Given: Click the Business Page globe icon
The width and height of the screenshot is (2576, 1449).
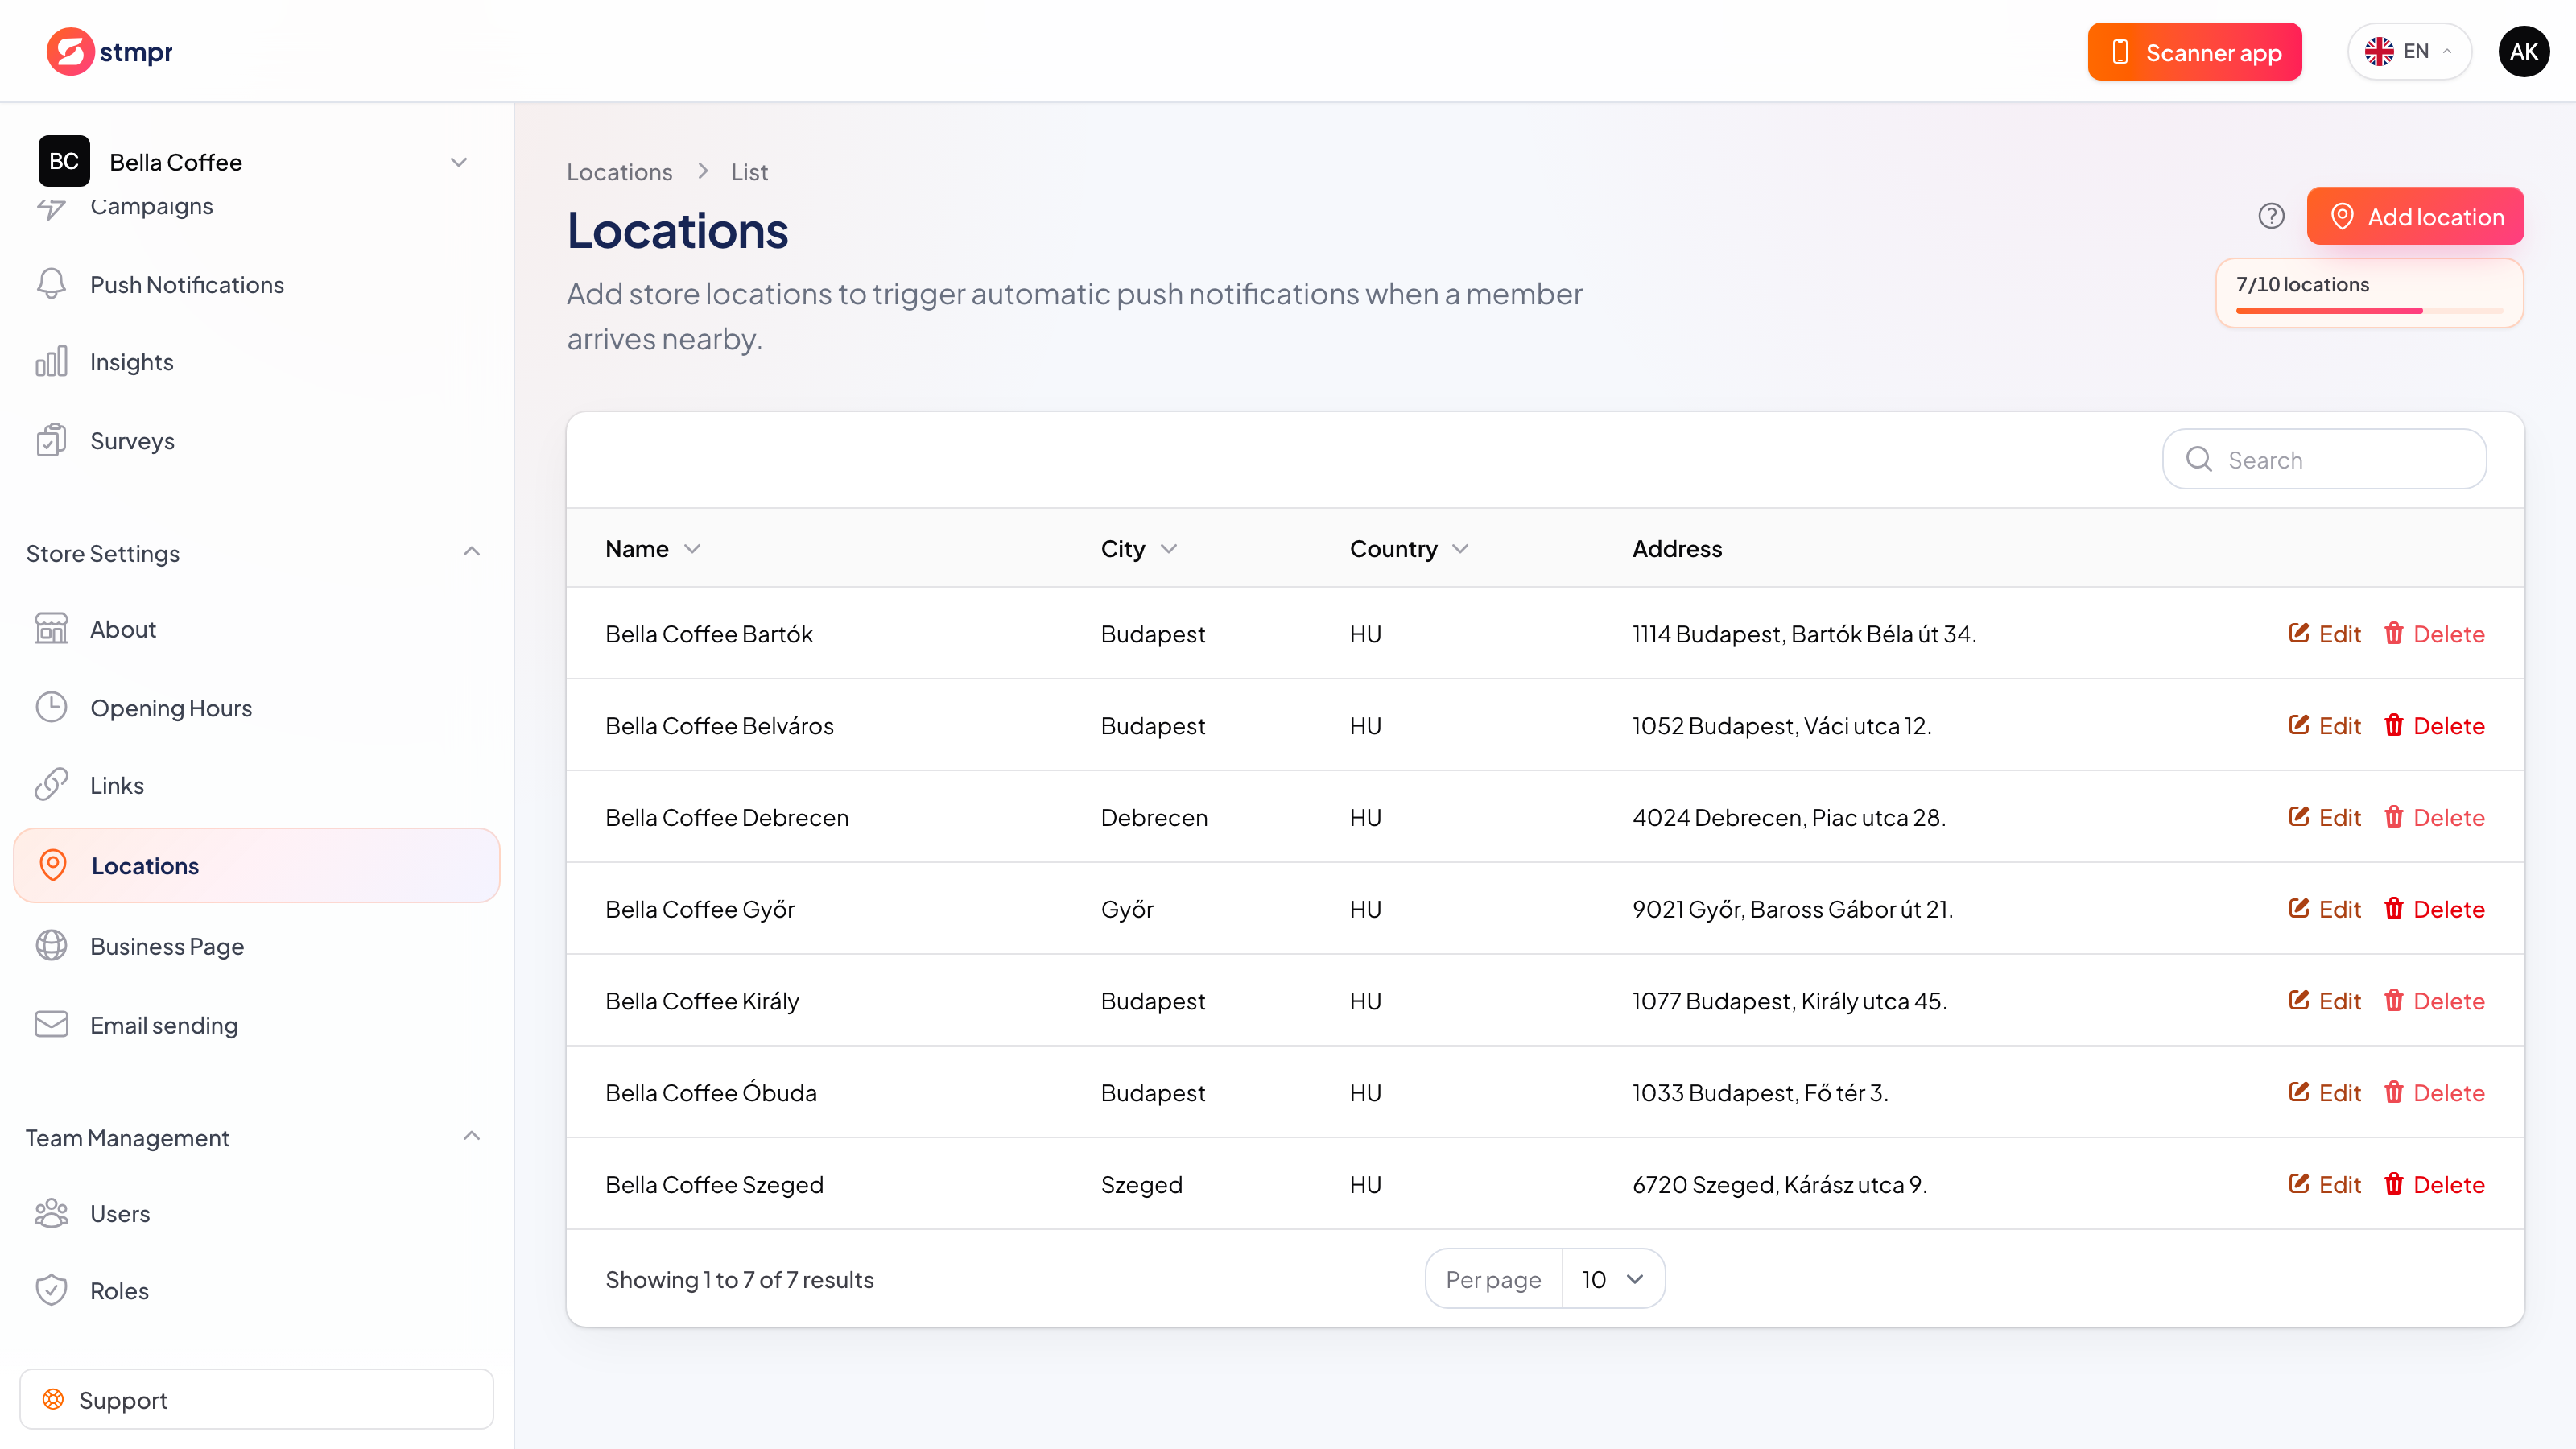Looking at the screenshot, I should tap(51, 946).
